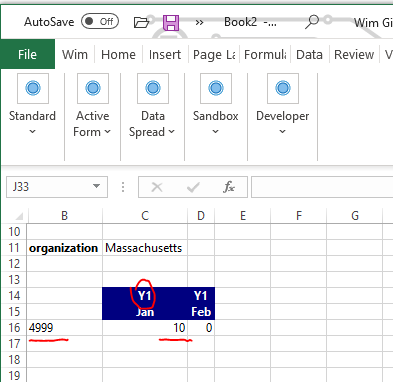Click the Data Spread ribbon icon
The image size is (393, 382).
pos(153,88)
